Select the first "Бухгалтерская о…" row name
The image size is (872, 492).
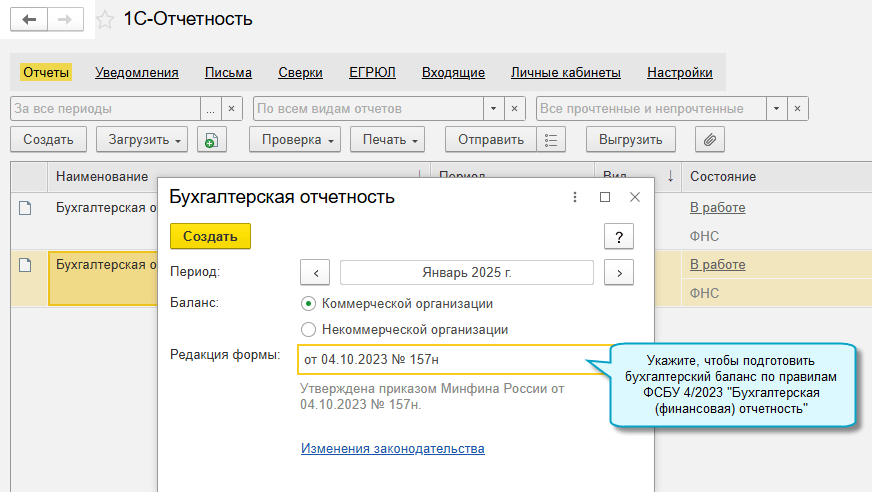(106, 208)
